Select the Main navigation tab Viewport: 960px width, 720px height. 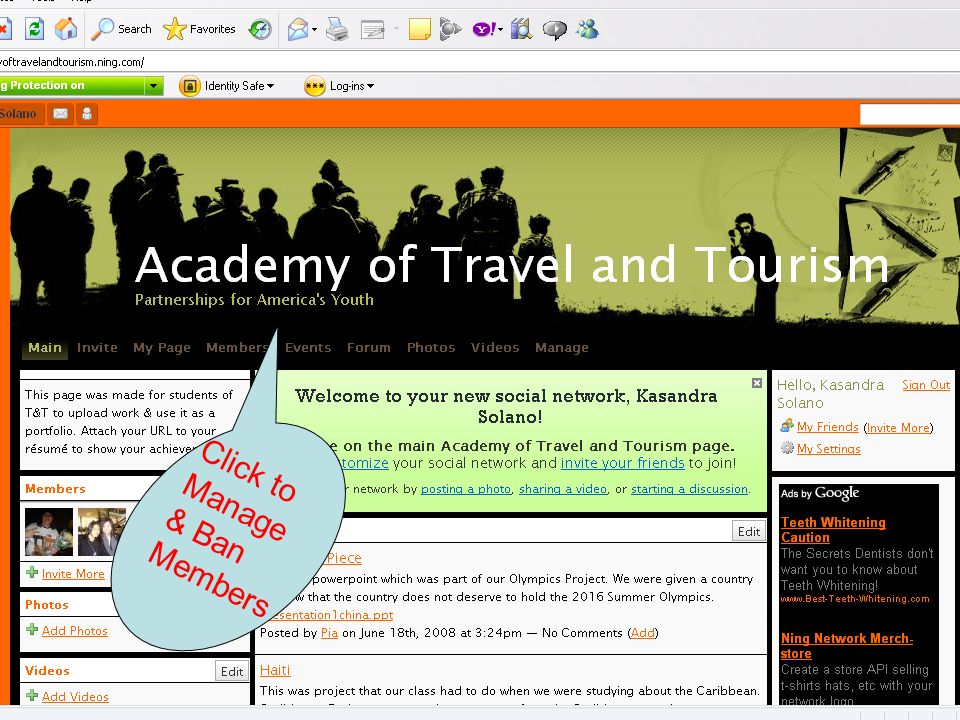point(45,348)
